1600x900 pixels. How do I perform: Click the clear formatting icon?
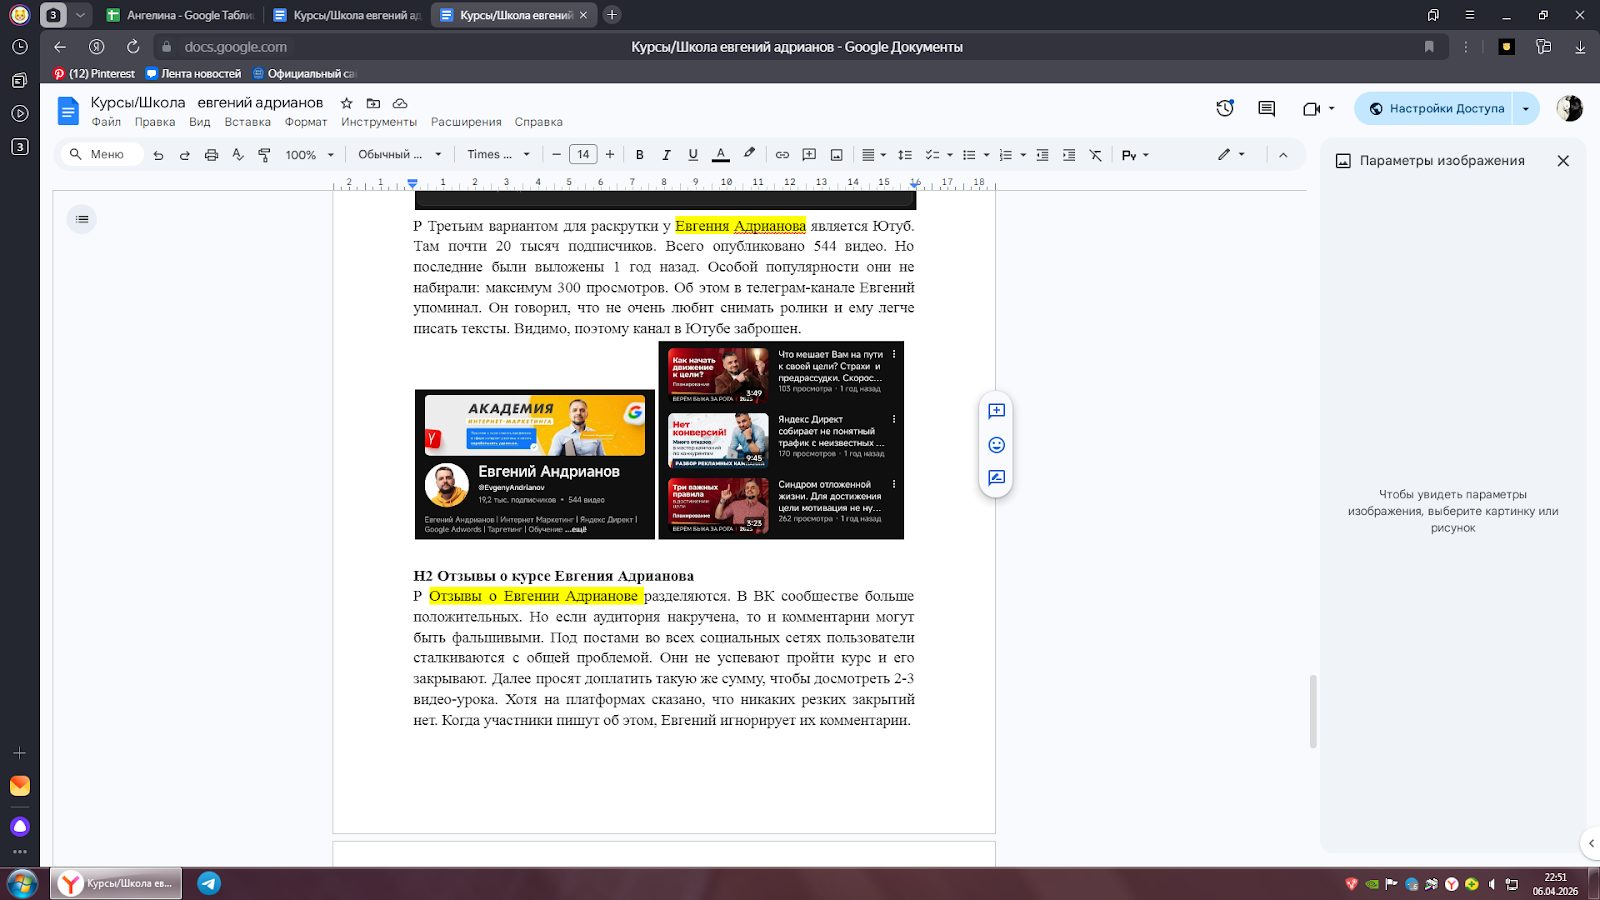(x=1096, y=155)
